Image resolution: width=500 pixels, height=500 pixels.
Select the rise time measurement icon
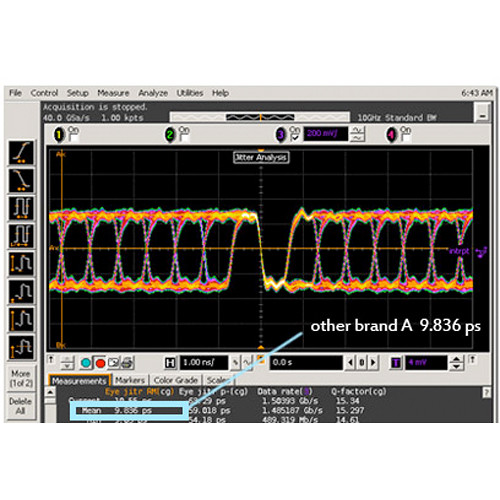coord(21,153)
